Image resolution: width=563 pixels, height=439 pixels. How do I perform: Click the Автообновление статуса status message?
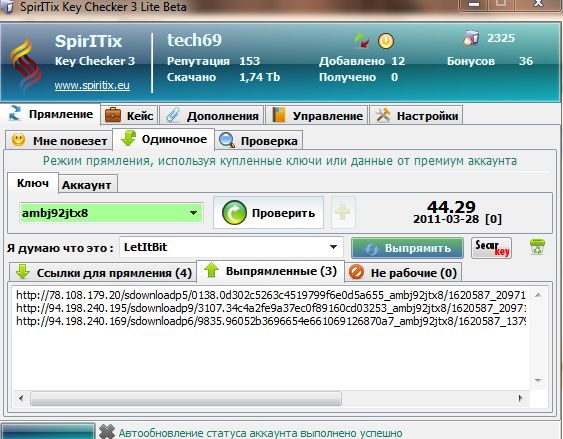(x=260, y=433)
